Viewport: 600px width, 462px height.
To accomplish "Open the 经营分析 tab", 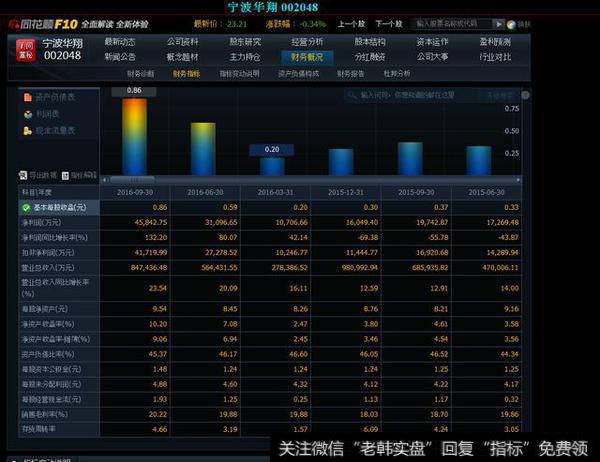I will tap(307, 42).
